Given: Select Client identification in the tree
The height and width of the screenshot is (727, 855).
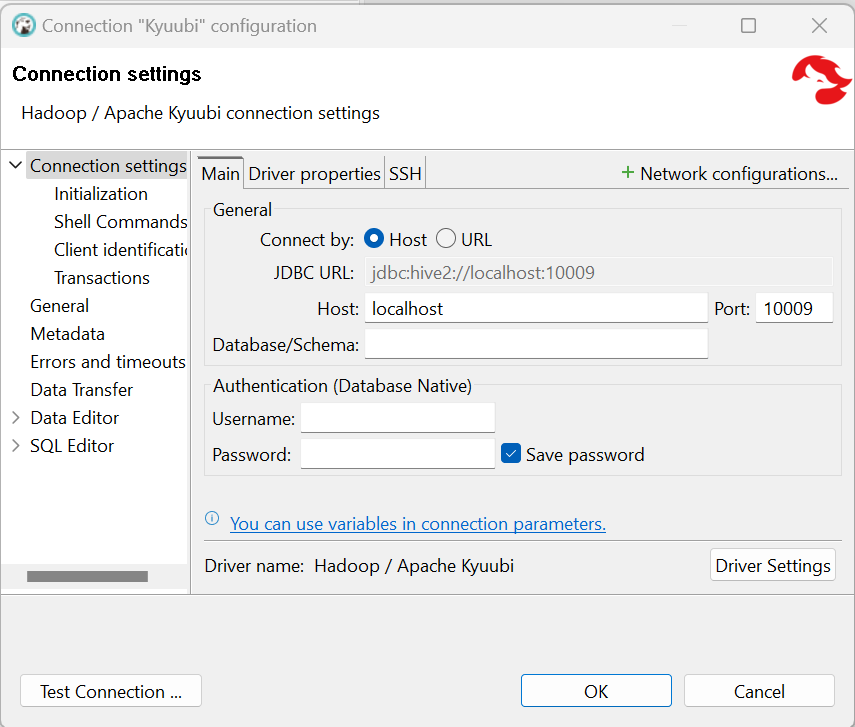Looking at the screenshot, I should click(x=121, y=249).
